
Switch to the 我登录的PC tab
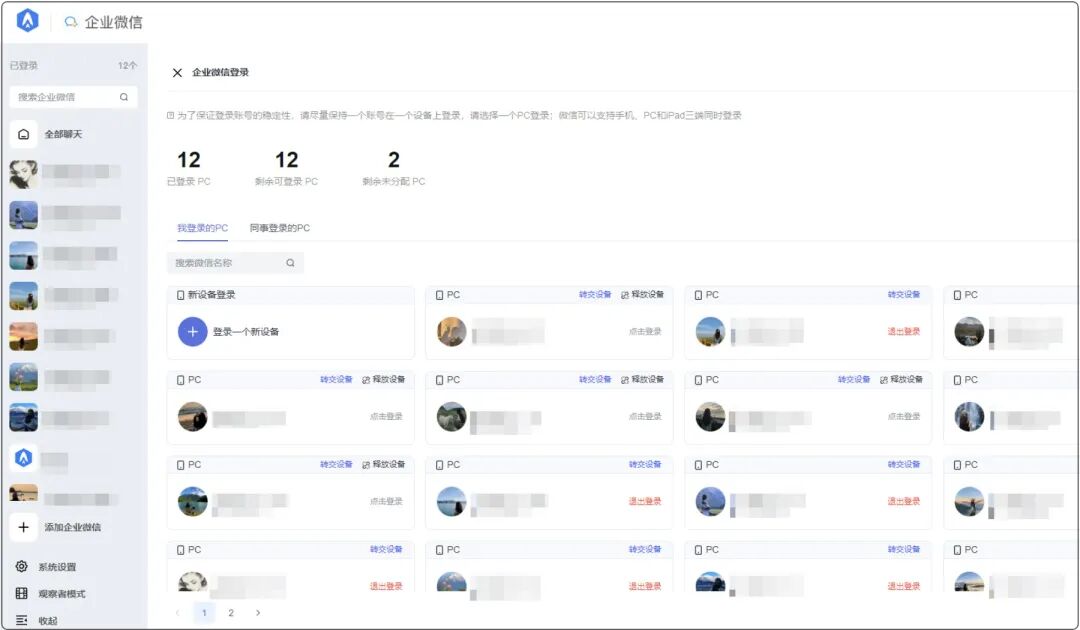202,228
